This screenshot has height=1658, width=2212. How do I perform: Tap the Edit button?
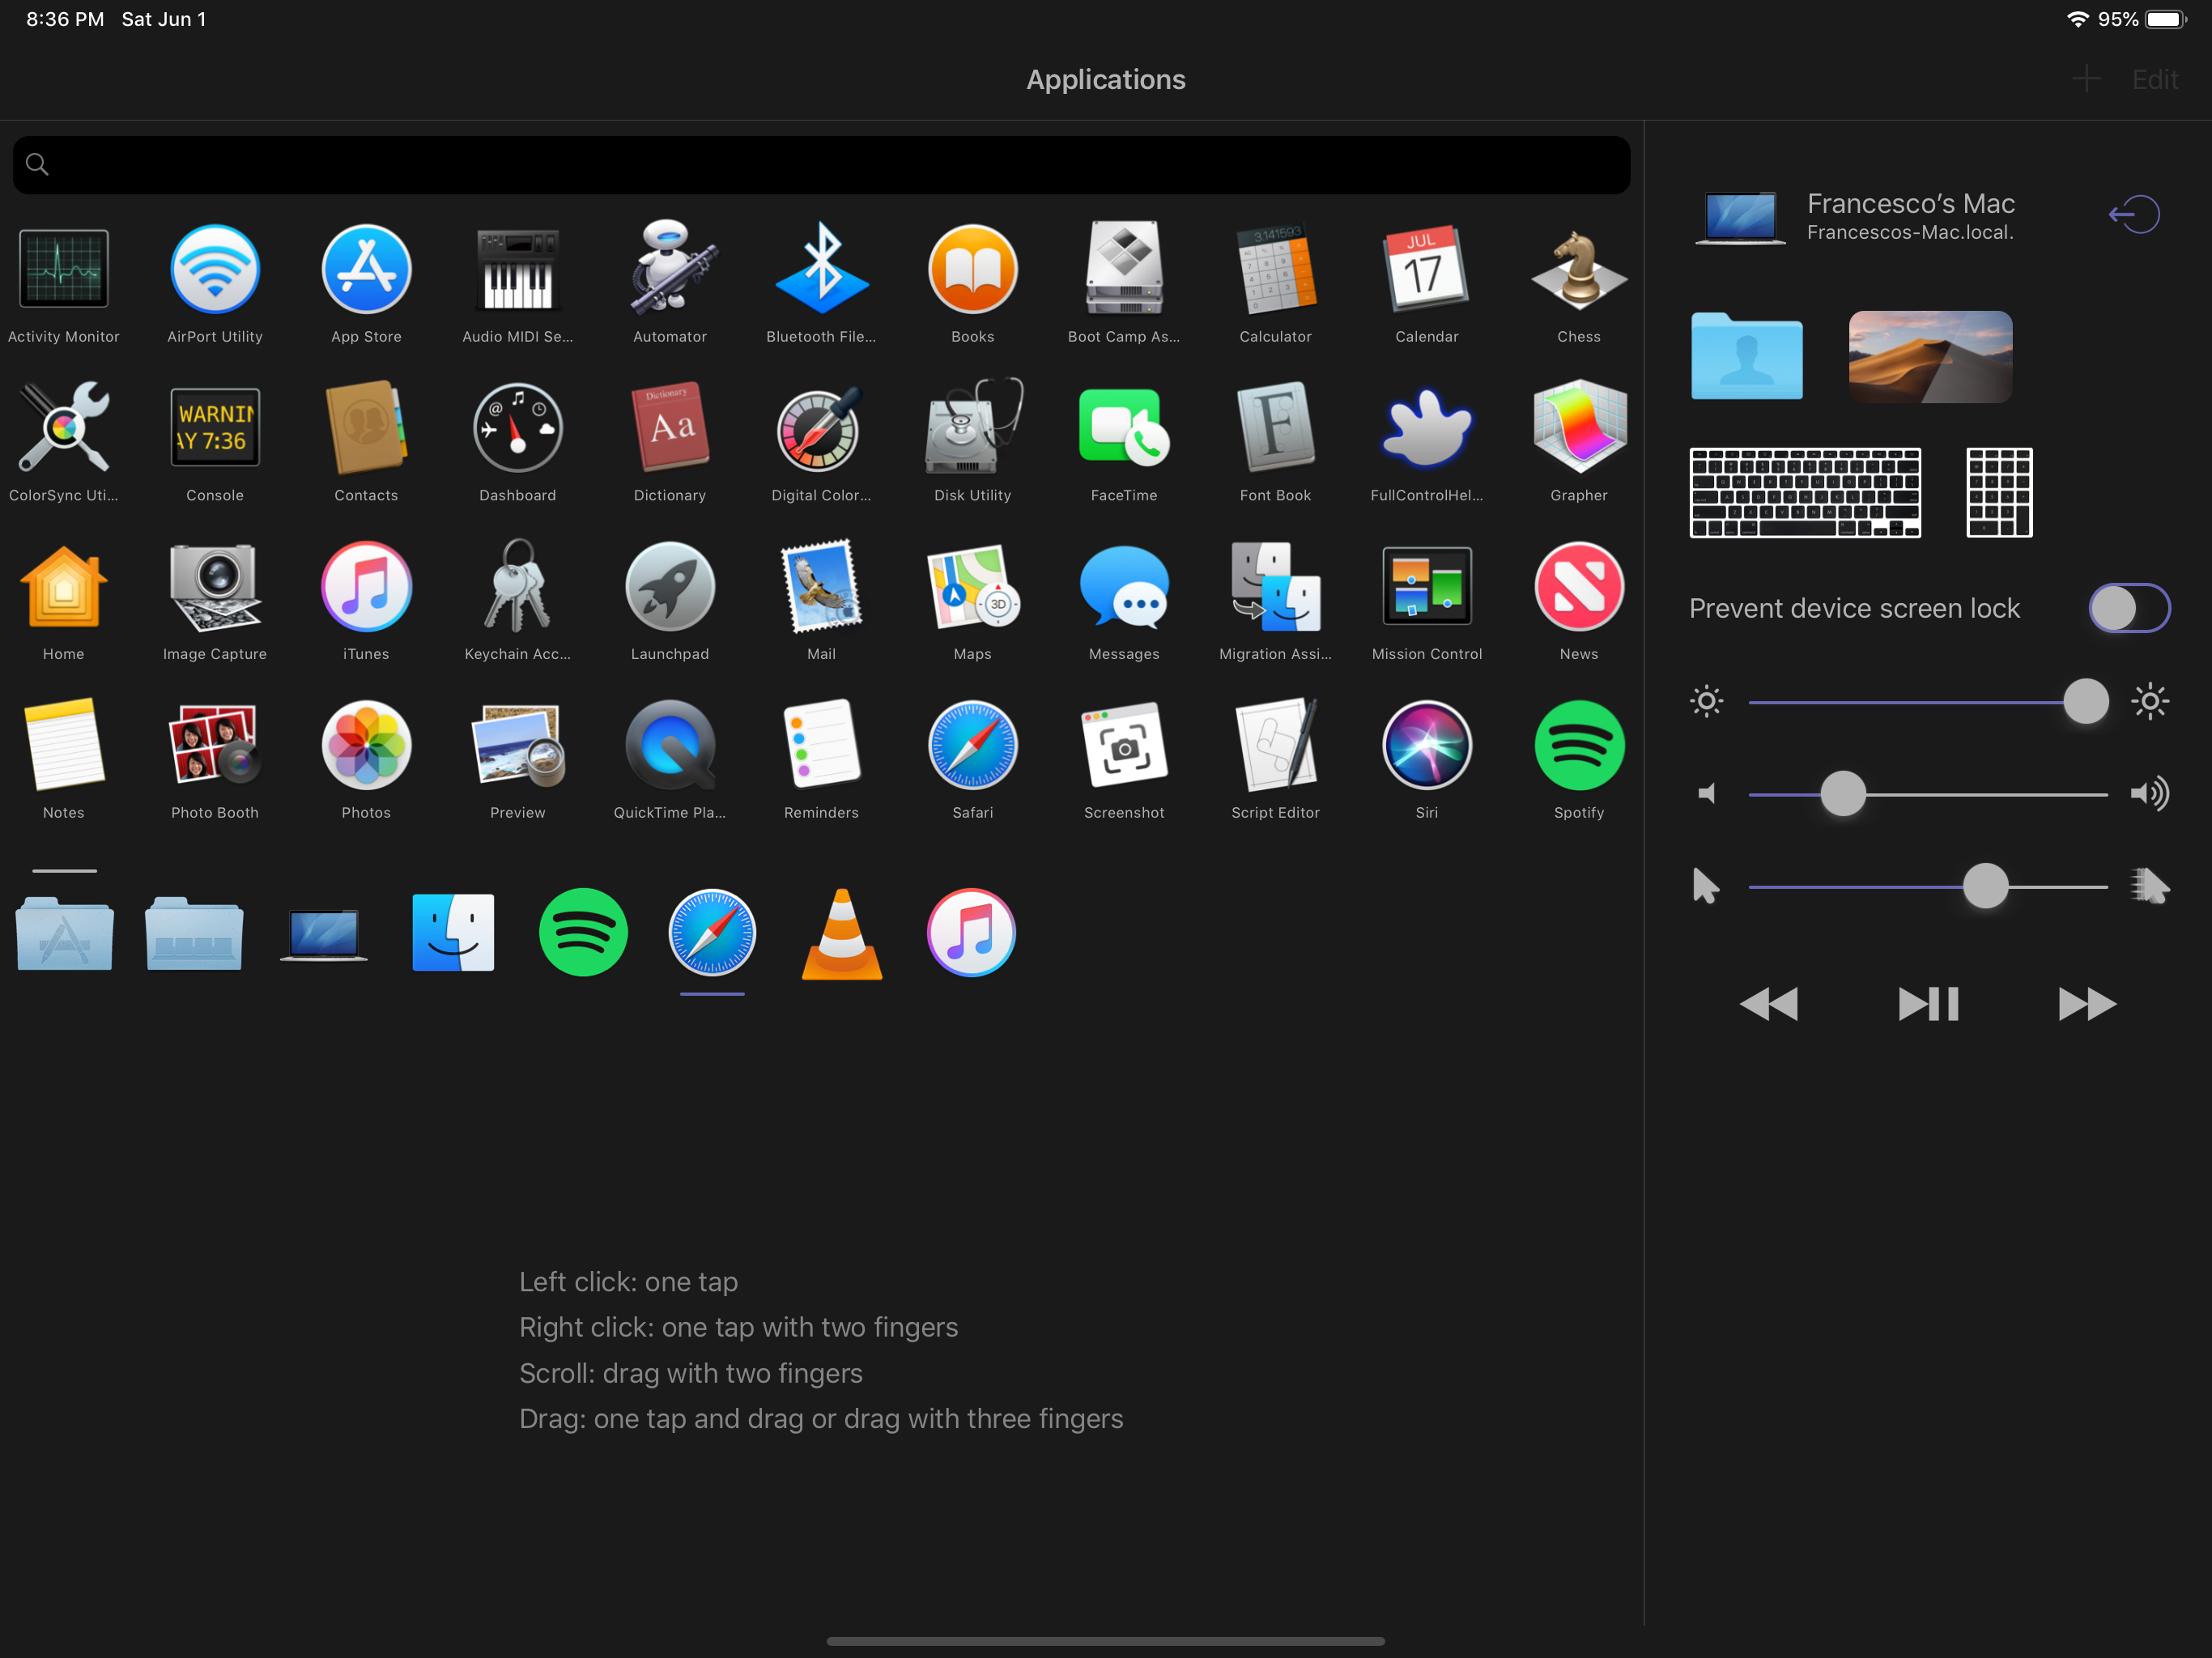pyautogui.click(x=2155, y=80)
